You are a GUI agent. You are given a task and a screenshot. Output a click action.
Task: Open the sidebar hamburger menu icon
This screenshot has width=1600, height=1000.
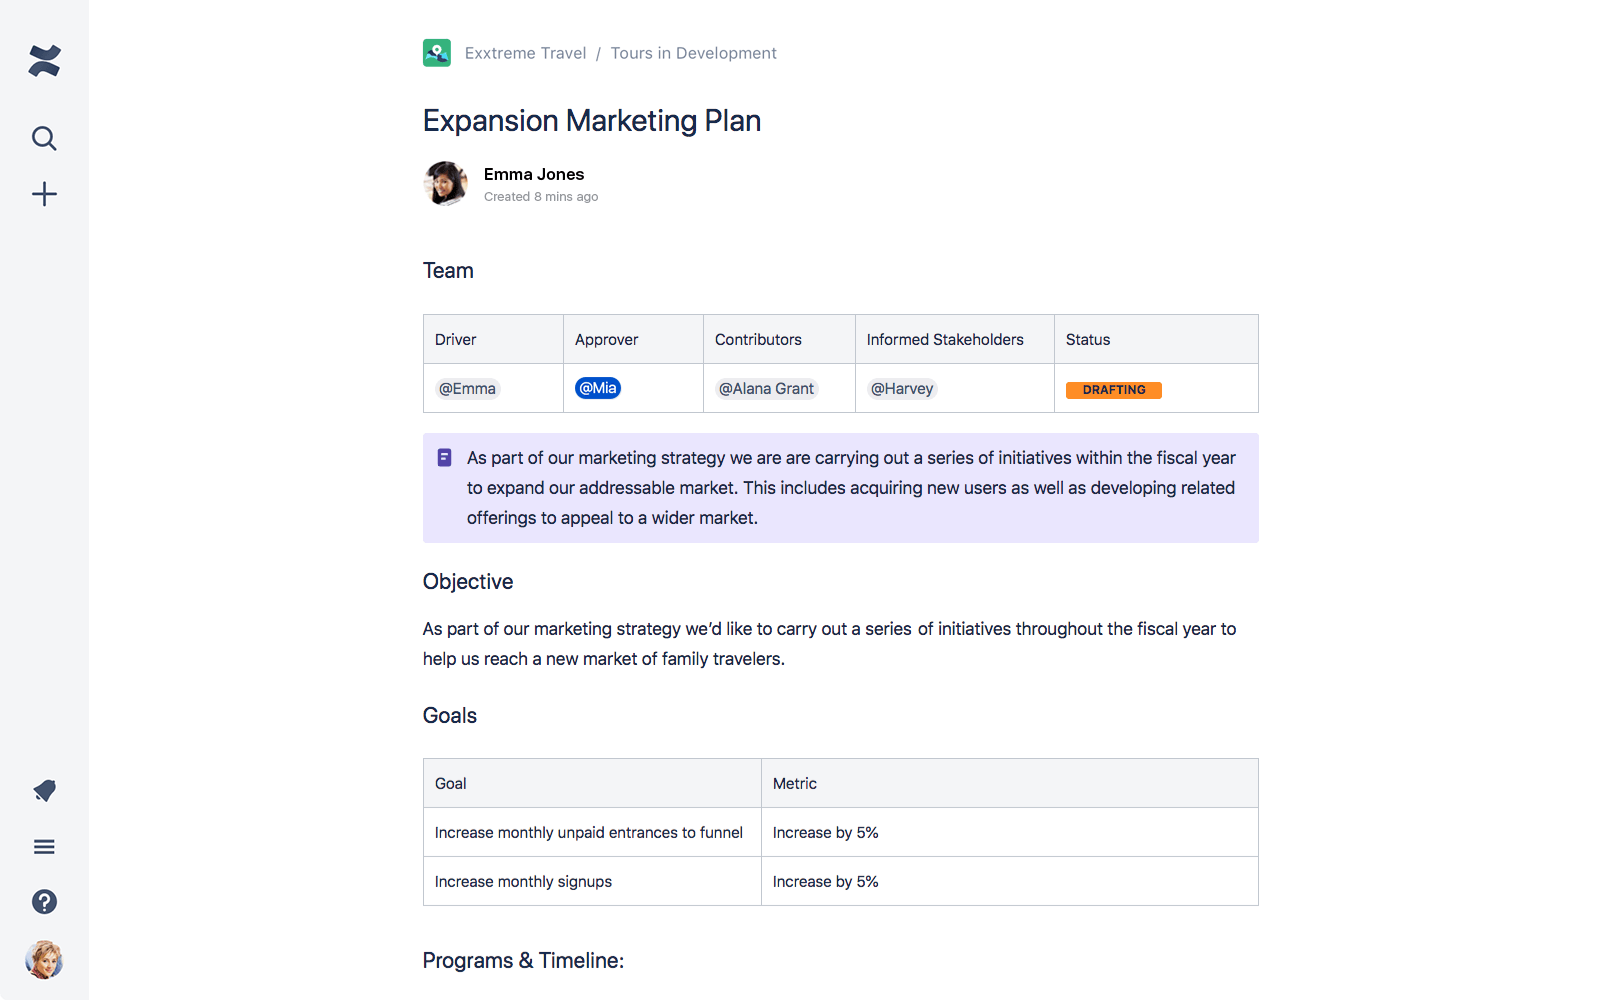[44, 847]
